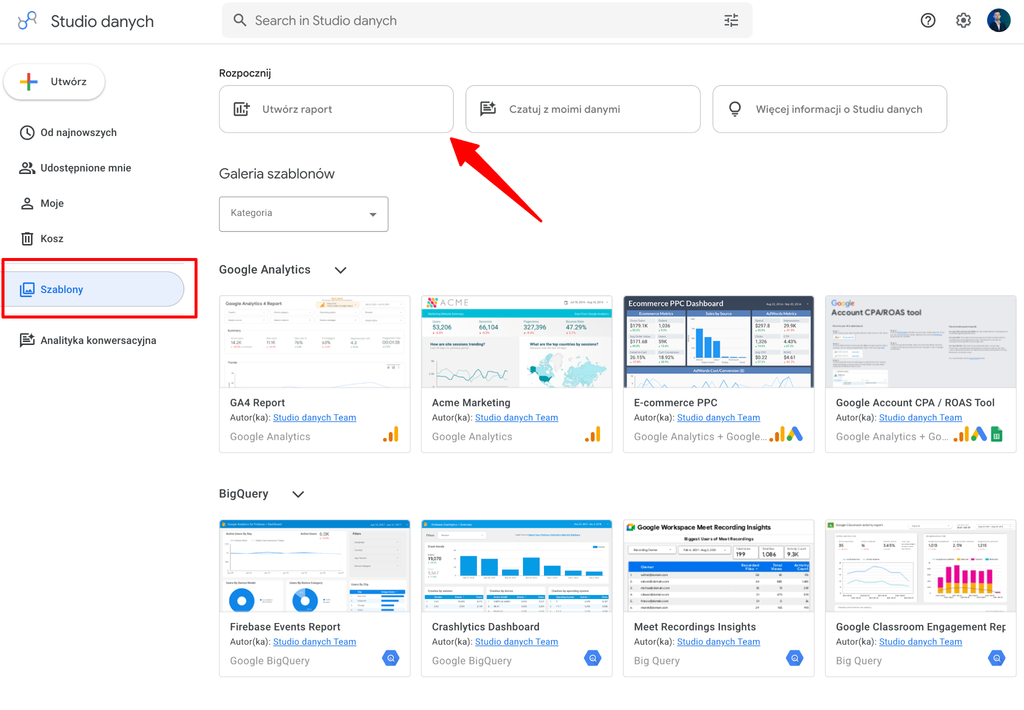
Task: Open Więcej informacji o Studiu danych
Action: pyautogui.click(x=829, y=109)
